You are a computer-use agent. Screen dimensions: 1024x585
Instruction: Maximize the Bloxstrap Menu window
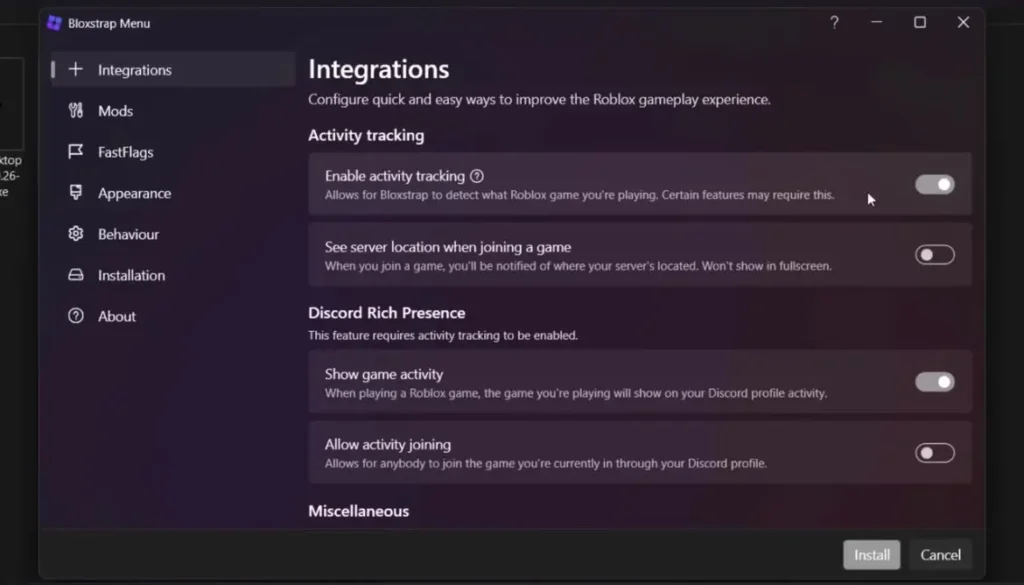point(920,23)
